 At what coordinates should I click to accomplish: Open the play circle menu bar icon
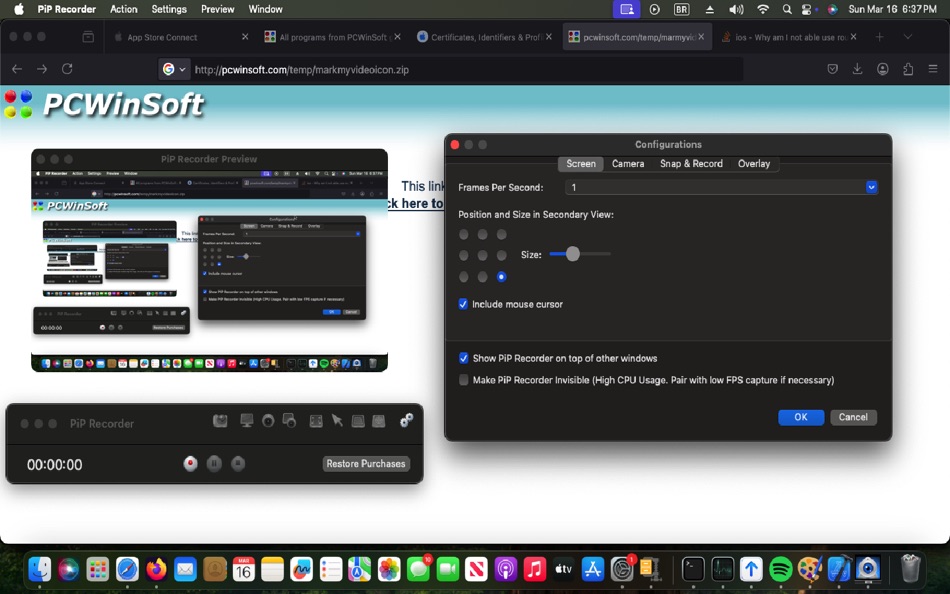click(x=654, y=9)
